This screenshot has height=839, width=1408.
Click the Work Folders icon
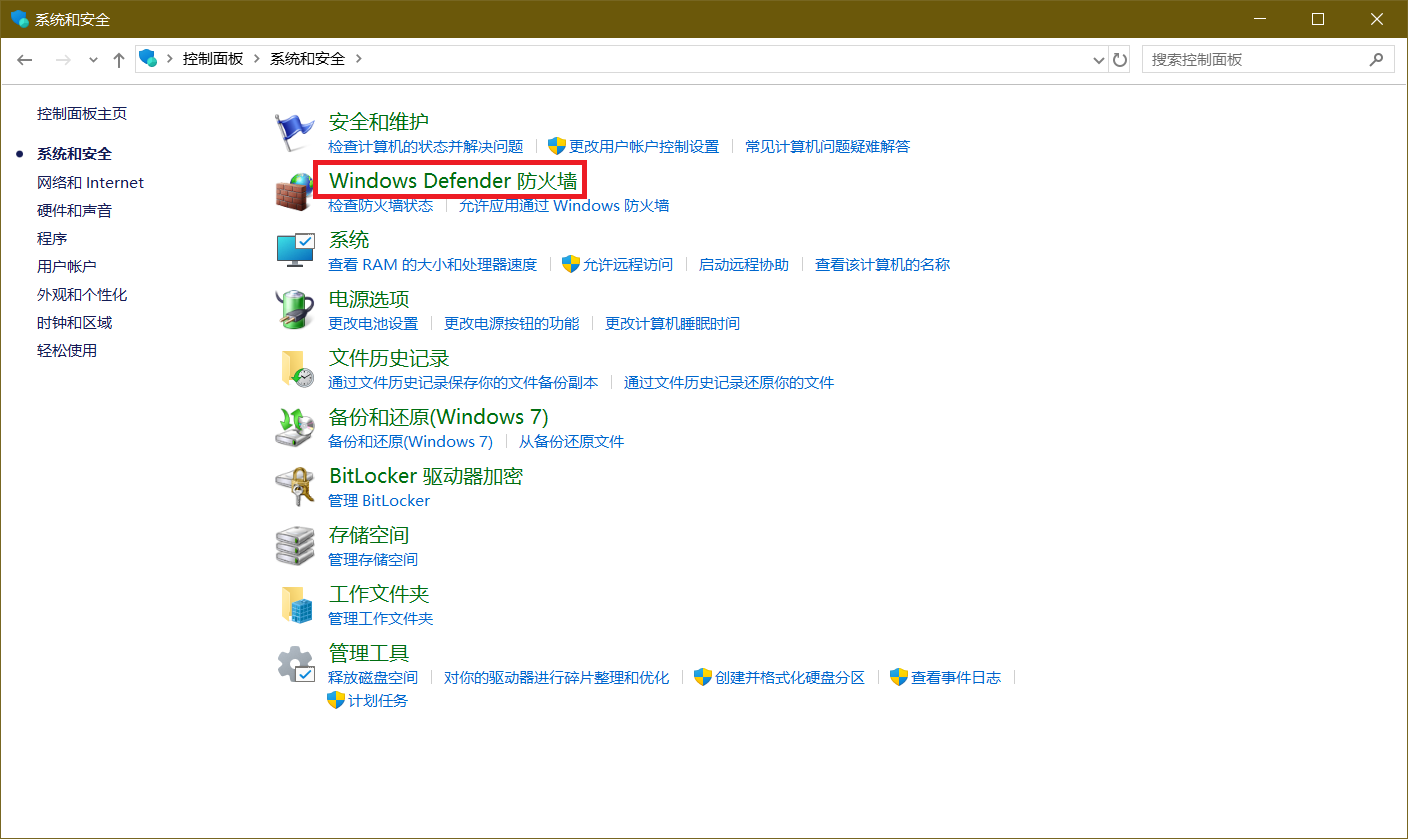point(295,604)
